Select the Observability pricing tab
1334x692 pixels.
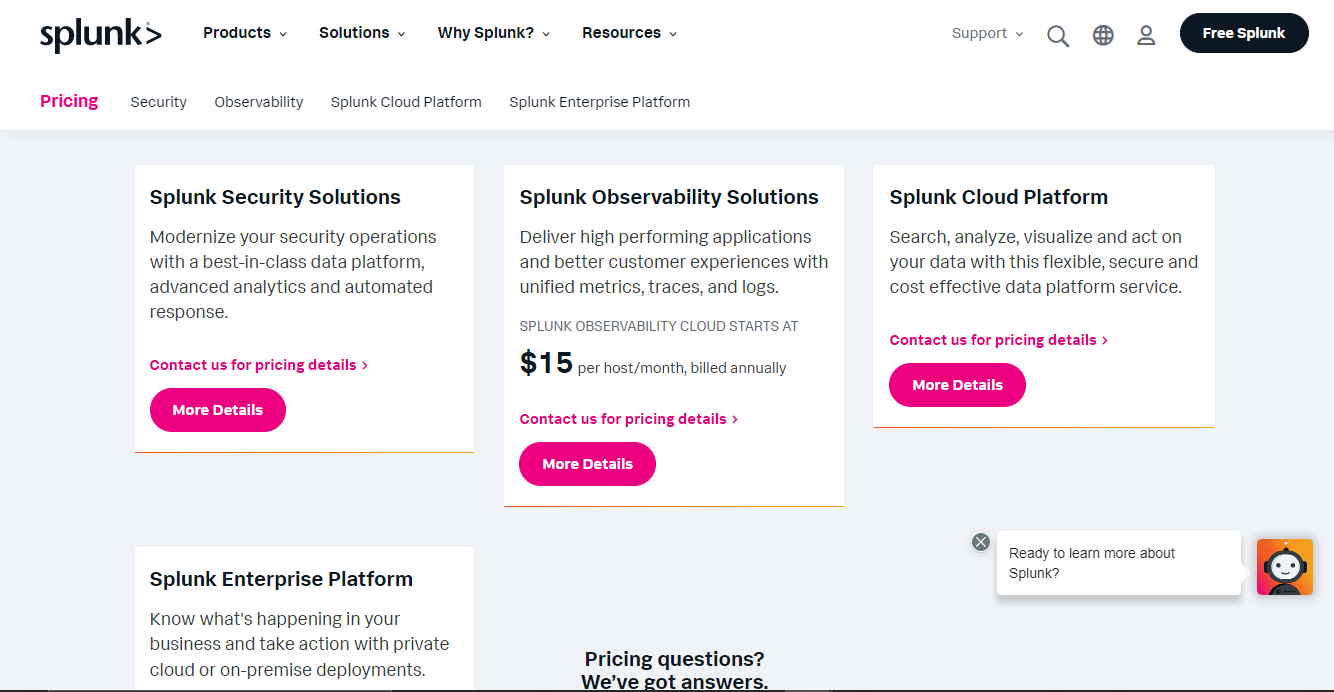click(x=258, y=102)
